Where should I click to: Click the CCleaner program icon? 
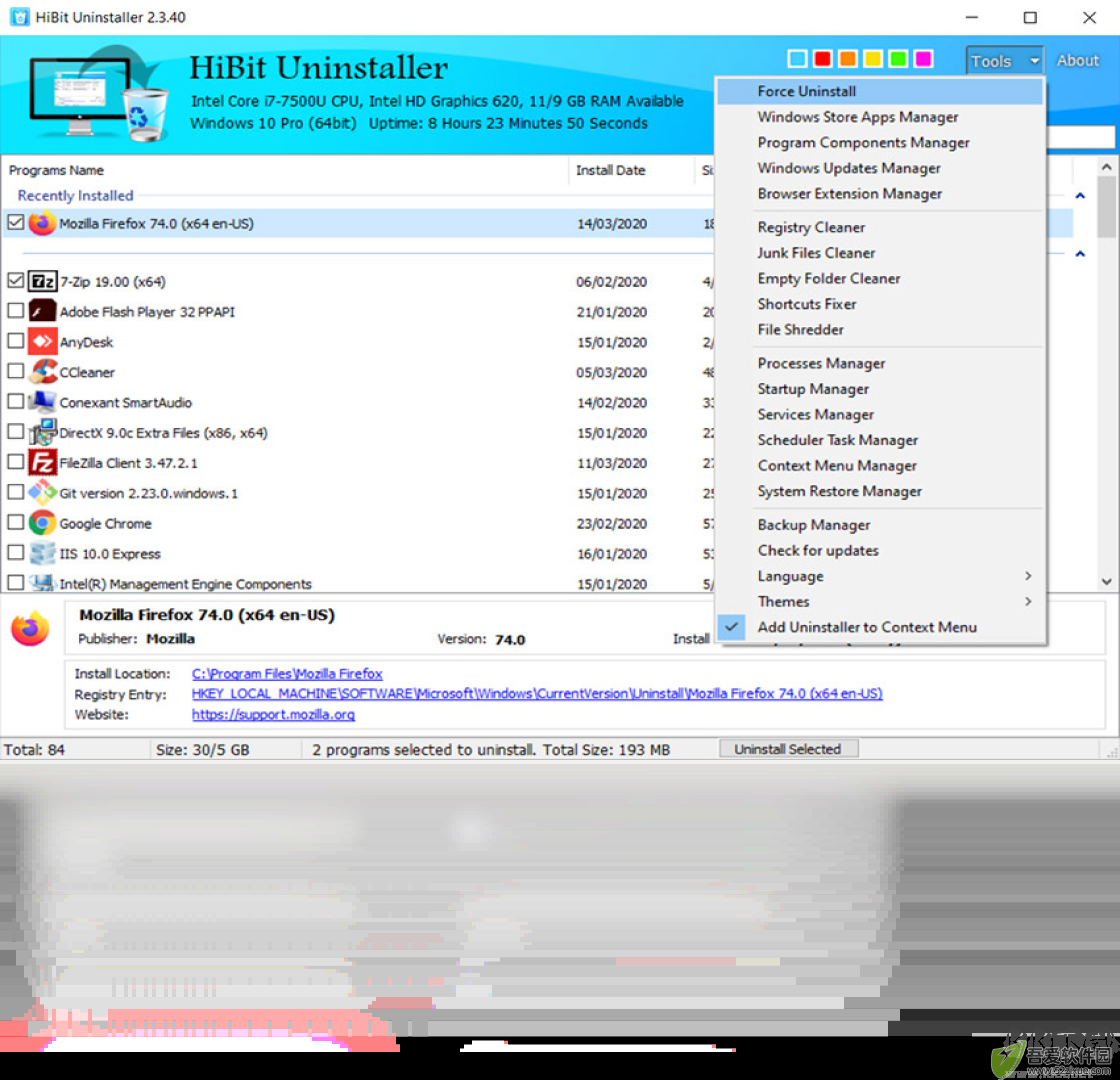point(43,371)
